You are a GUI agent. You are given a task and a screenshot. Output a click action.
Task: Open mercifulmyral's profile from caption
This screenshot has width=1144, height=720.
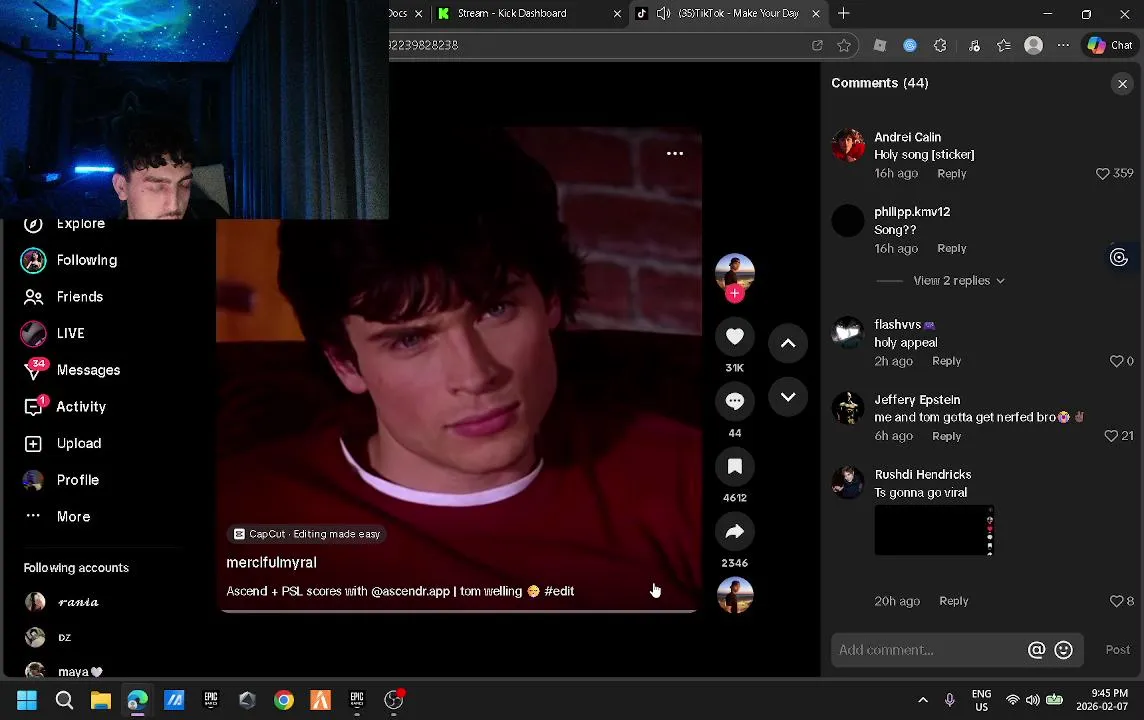(x=271, y=562)
